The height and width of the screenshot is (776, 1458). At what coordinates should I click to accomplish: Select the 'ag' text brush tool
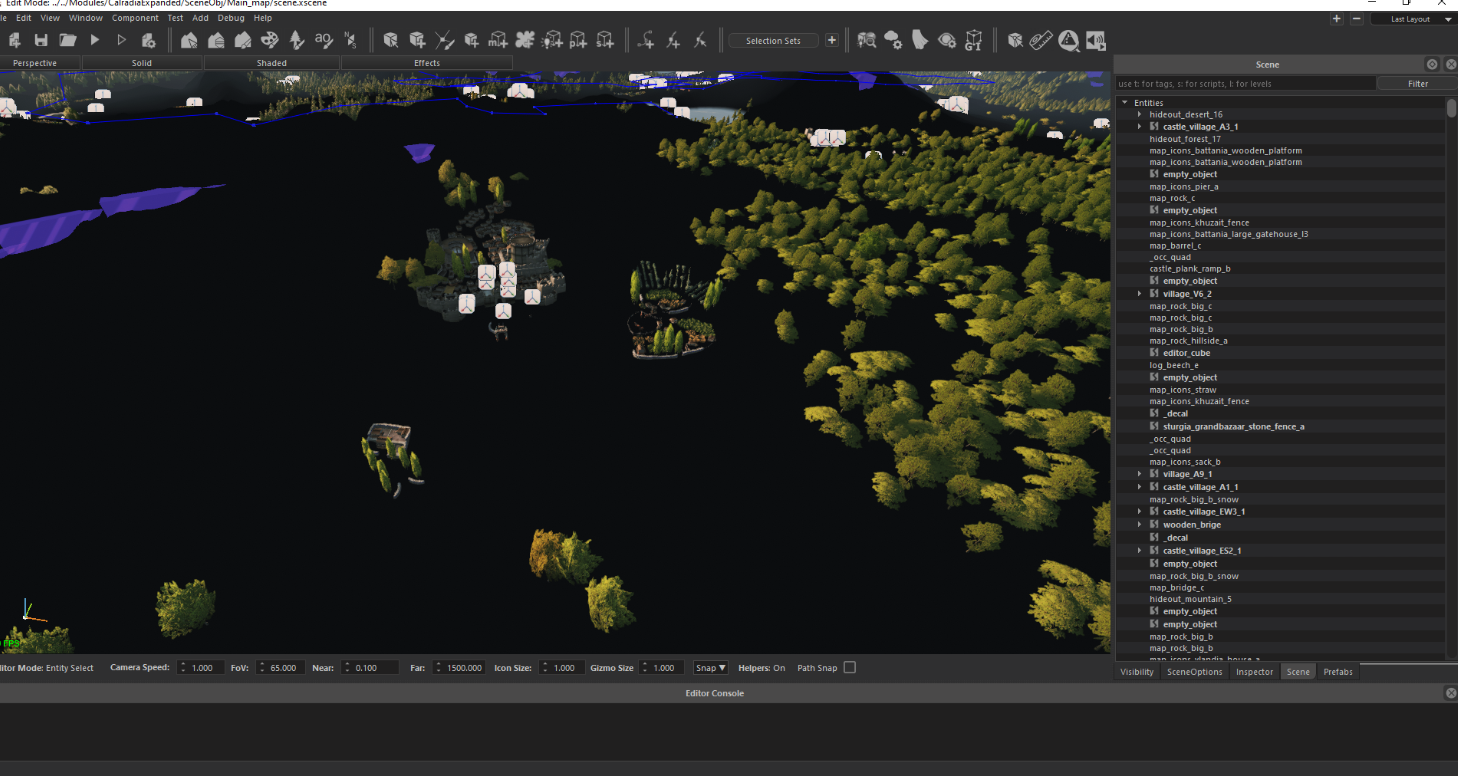tap(323, 40)
